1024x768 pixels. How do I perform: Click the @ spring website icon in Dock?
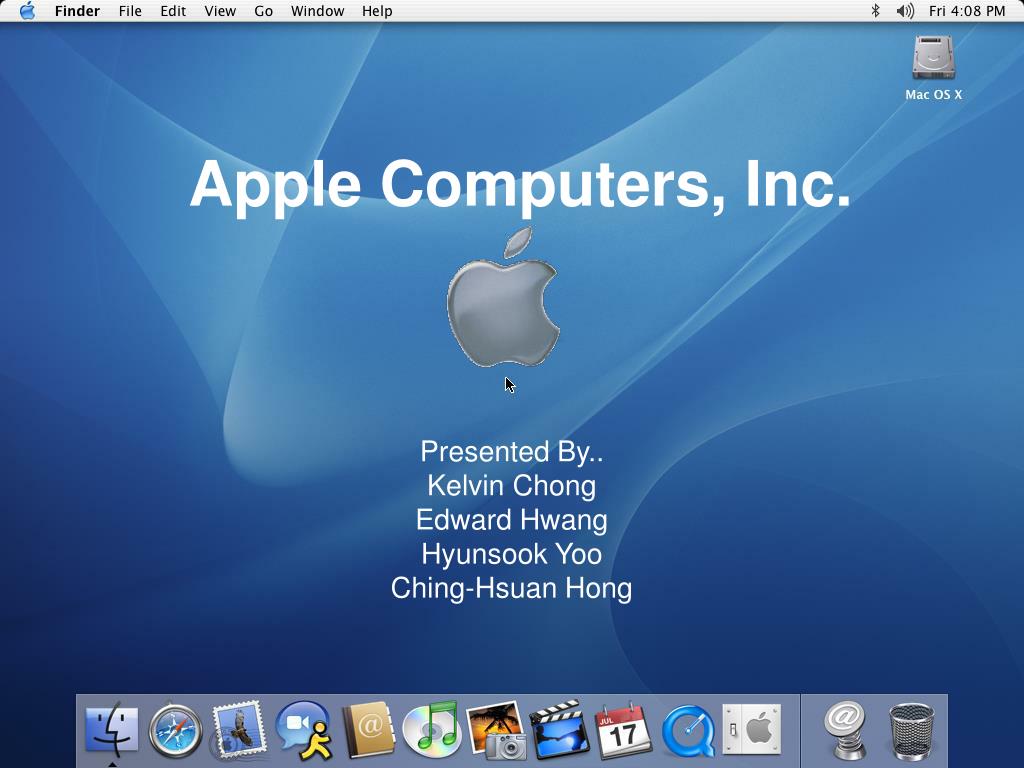click(846, 730)
